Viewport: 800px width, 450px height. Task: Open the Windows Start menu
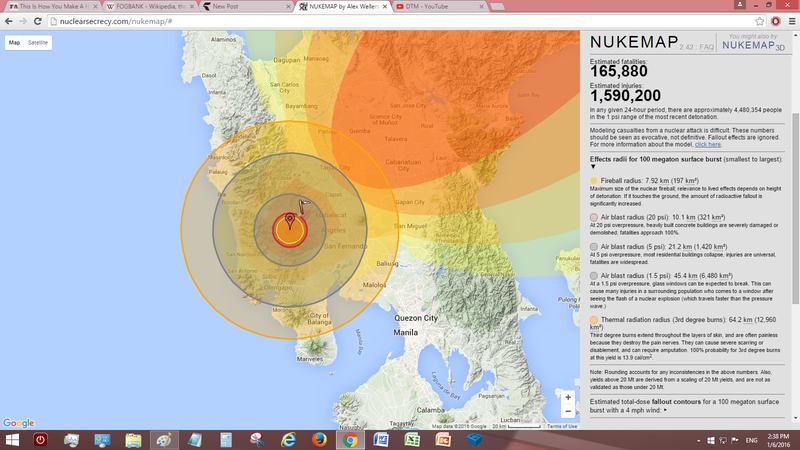(12, 440)
